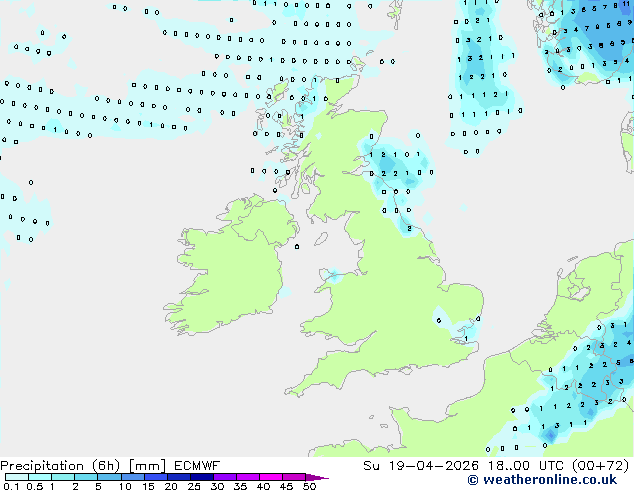Click the legend value '50'
The image size is (634, 490).
tap(310, 486)
